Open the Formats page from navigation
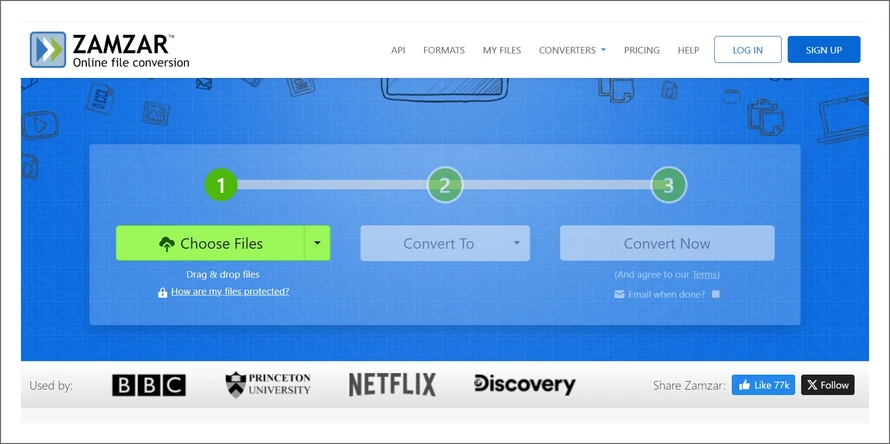Screen dimensions: 890x444 443,50
